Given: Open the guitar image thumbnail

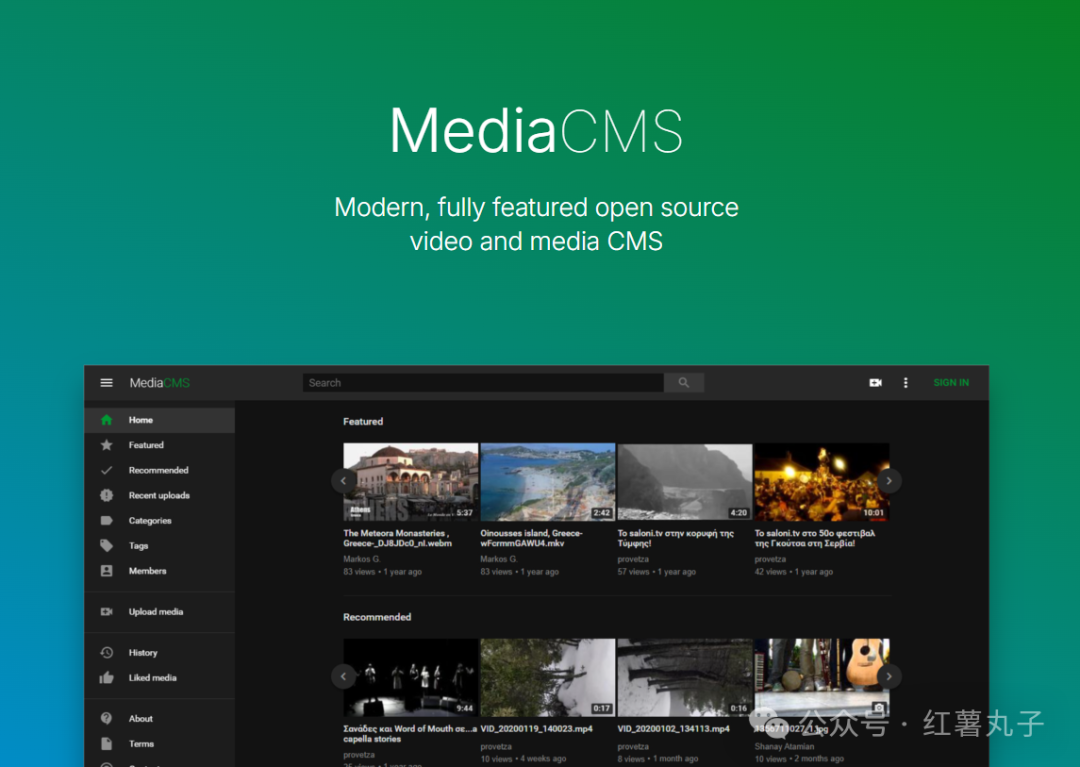Looking at the screenshot, I should click(x=822, y=677).
